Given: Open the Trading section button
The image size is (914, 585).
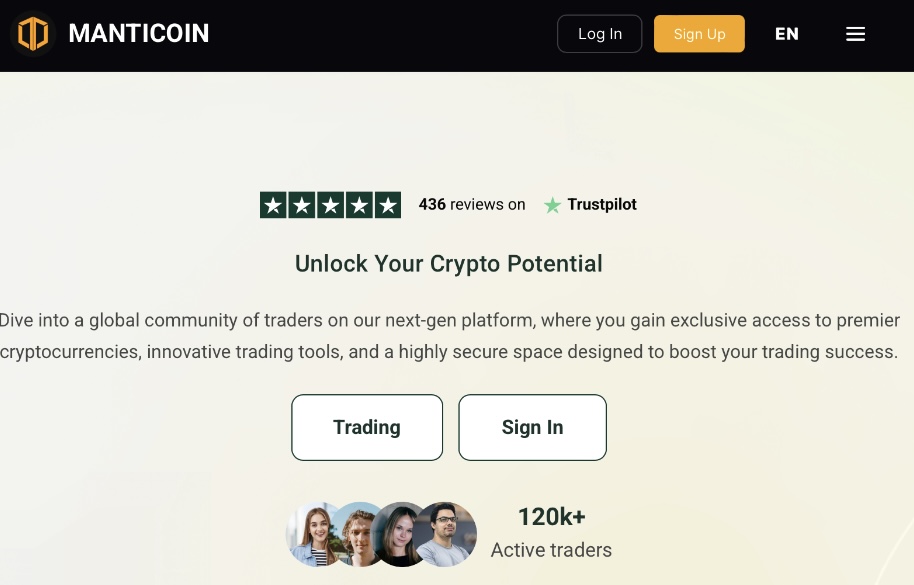Looking at the screenshot, I should (x=367, y=427).
